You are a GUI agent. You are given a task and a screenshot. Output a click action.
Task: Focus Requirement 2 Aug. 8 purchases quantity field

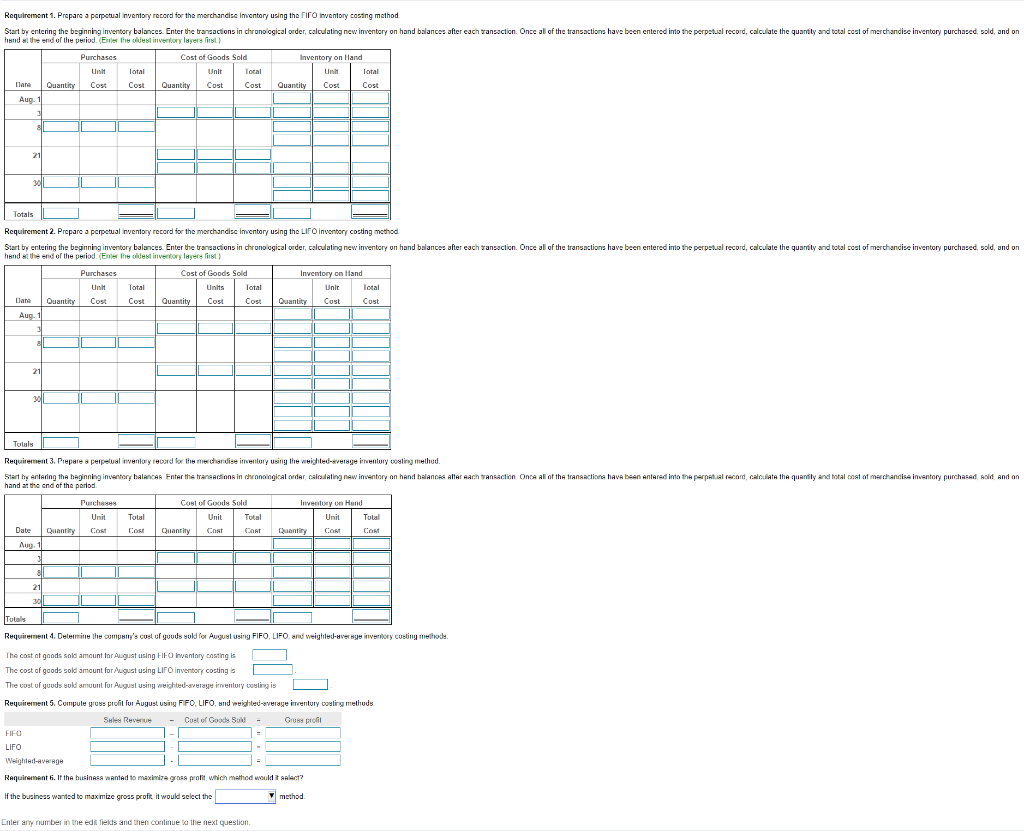(x=61, y=342)
